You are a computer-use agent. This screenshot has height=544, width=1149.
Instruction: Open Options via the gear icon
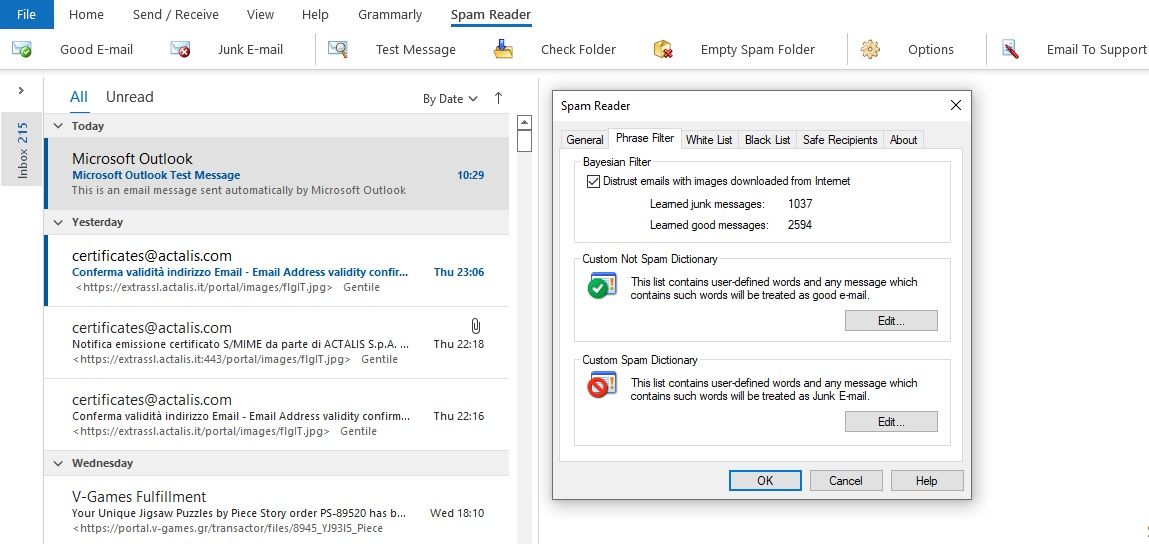(870, 49)
